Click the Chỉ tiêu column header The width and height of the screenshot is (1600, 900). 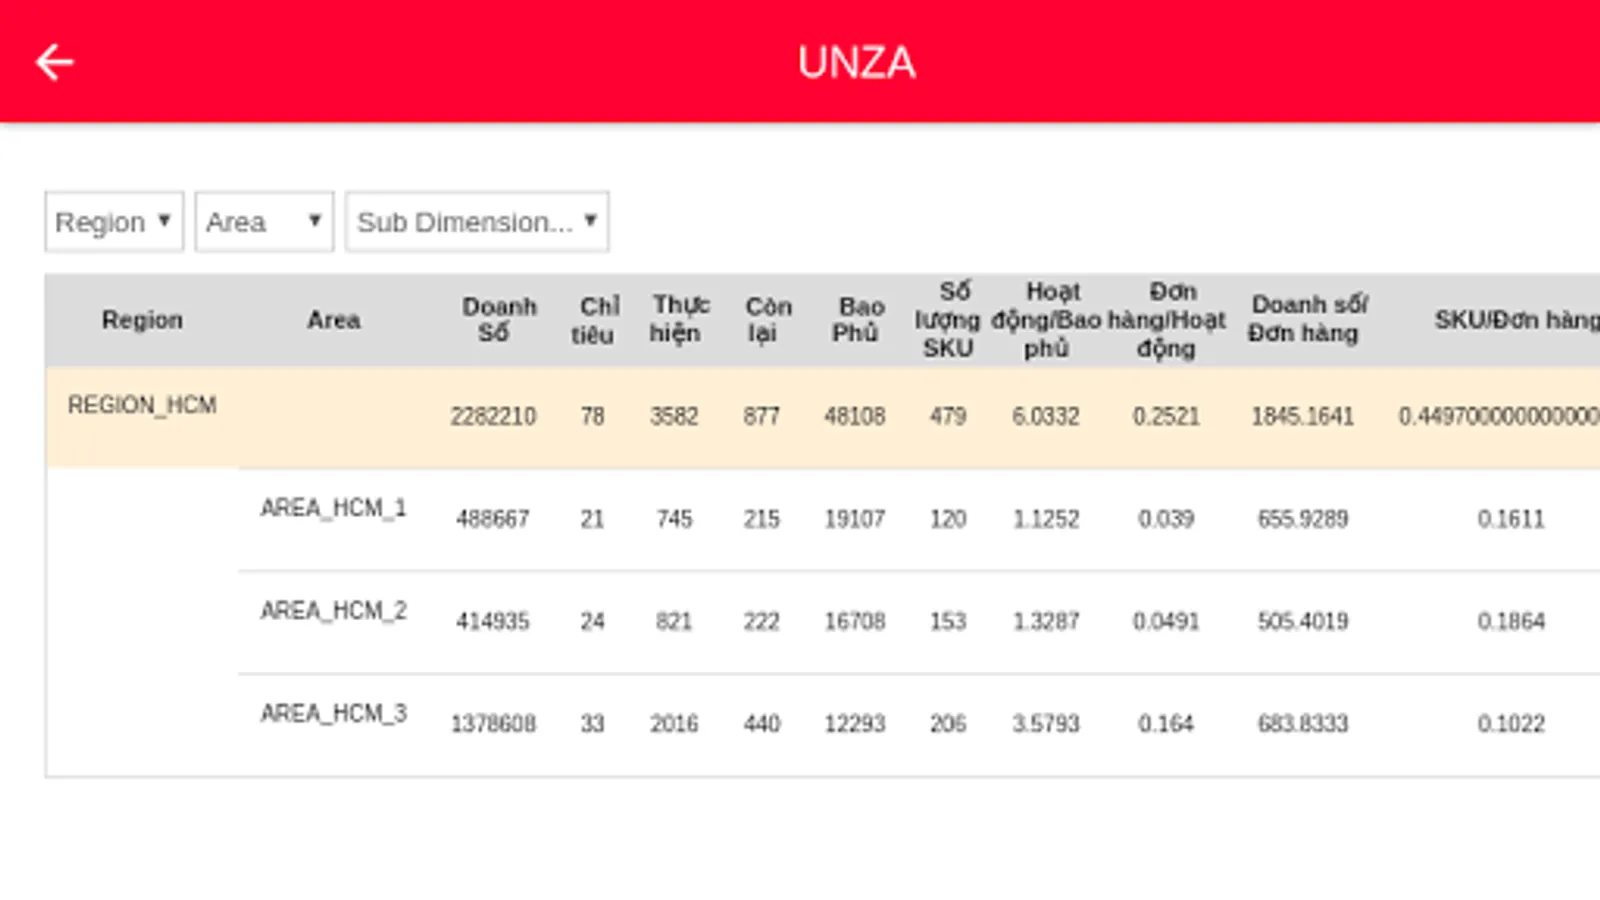click(598, 320)
